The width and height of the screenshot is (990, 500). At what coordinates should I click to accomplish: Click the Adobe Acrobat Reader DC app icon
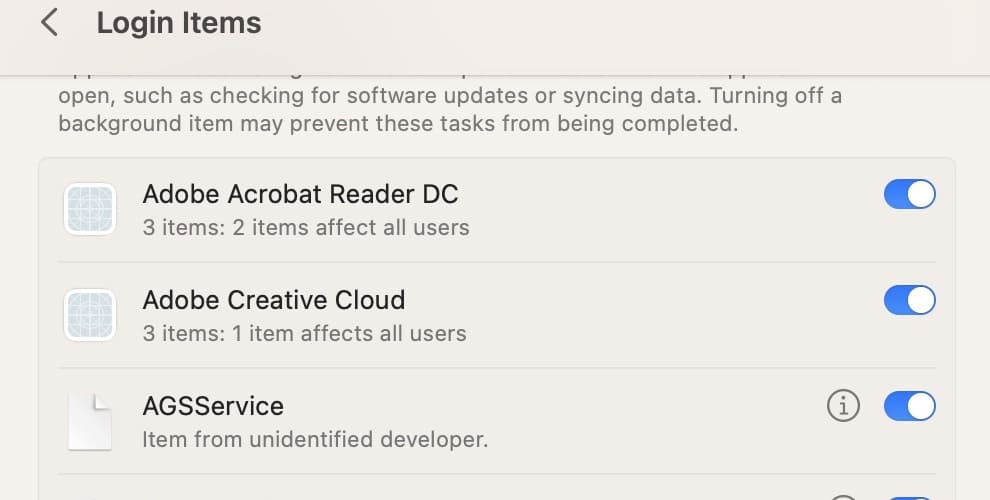[x=90, y=209]
